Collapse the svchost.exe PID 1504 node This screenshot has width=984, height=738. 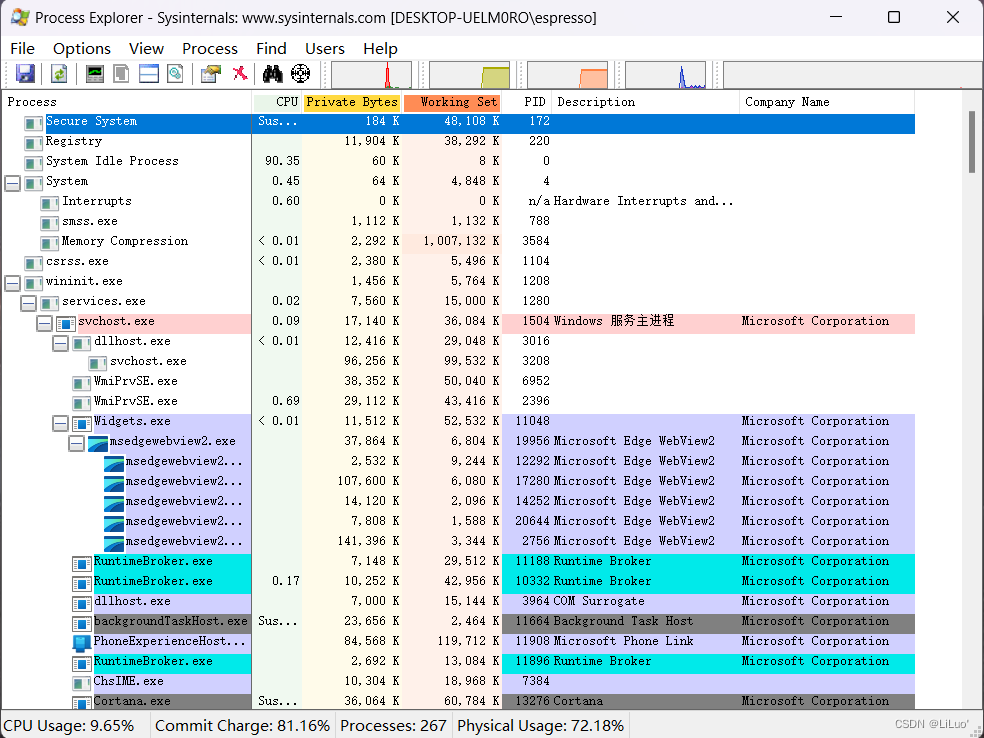[44, 323]
